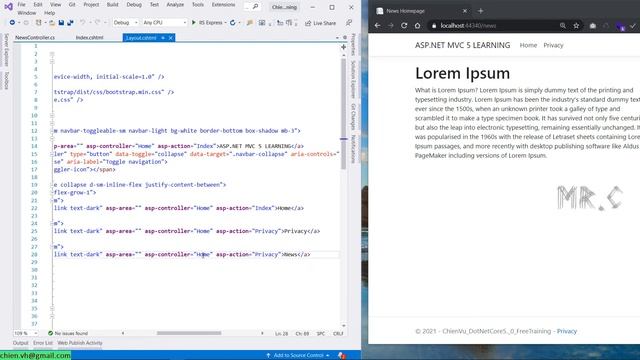
Task: Click the search magnifier in VS title bar
Action: [256, 7]
